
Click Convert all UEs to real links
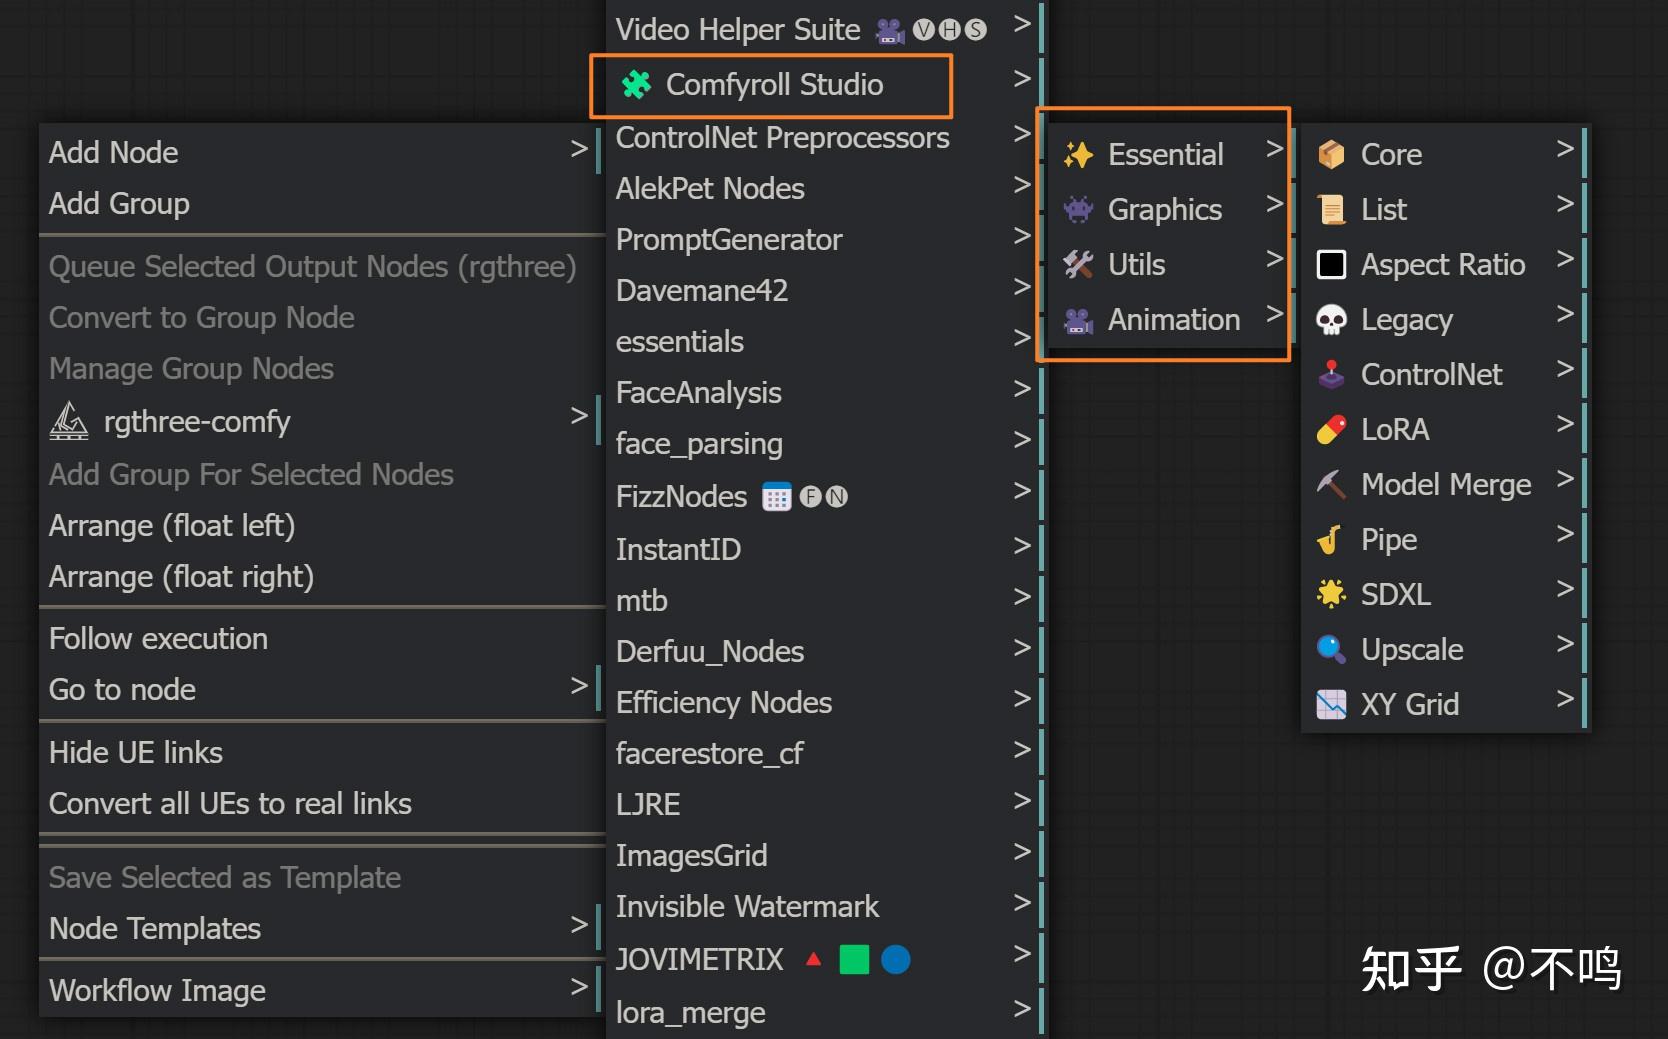pos(230,804)
